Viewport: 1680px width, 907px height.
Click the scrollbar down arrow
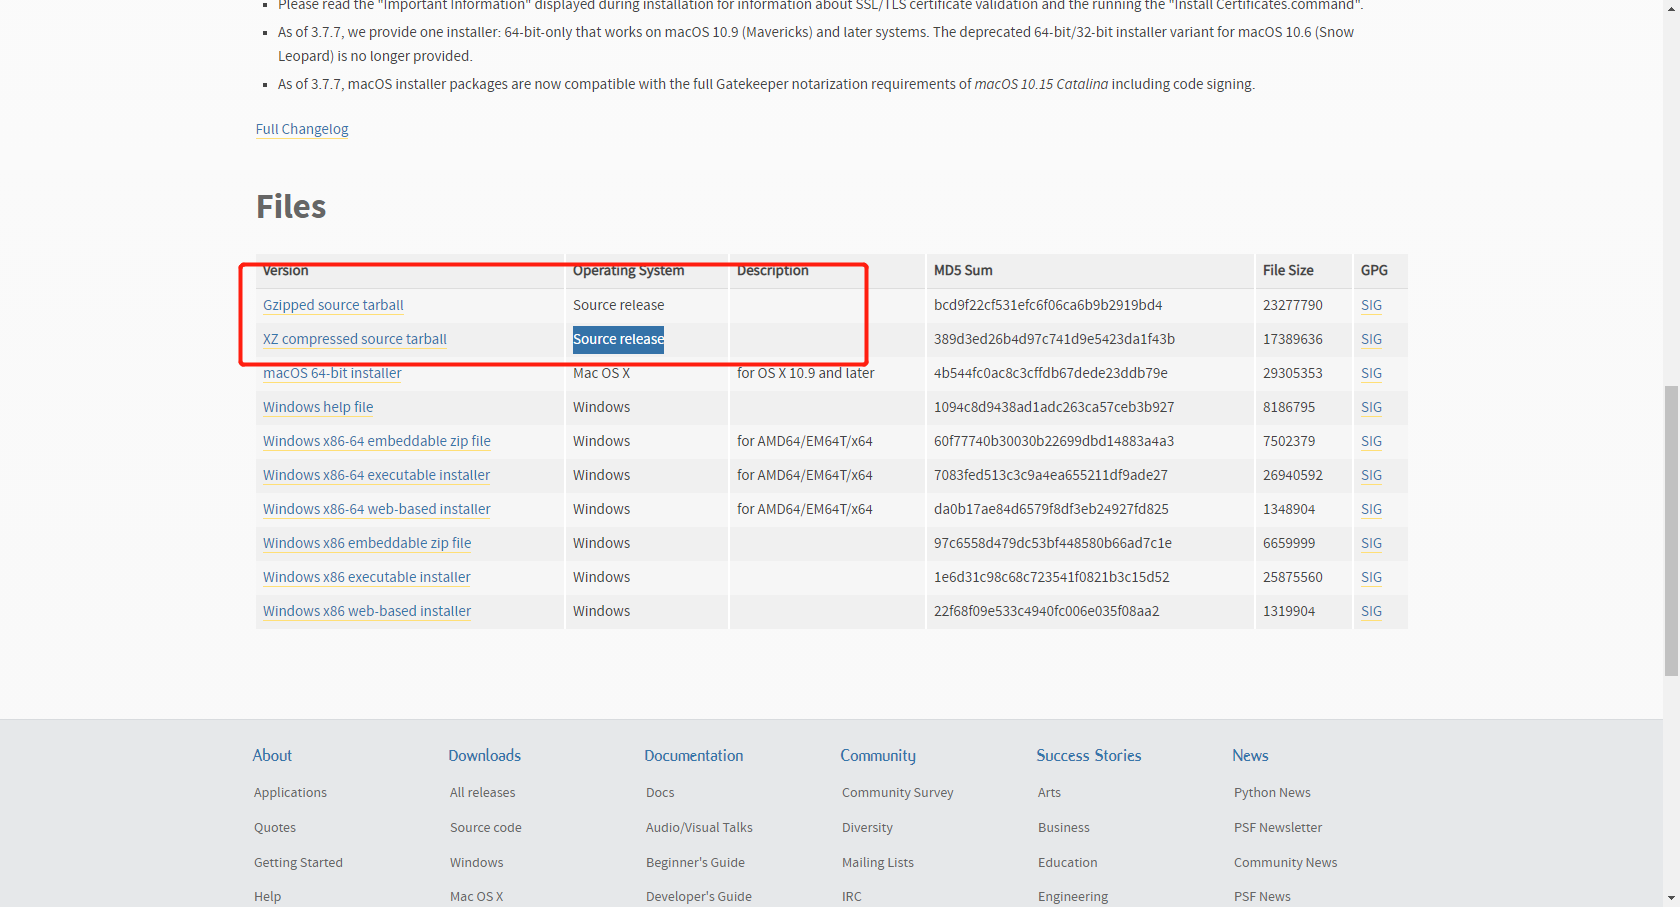1671,898
